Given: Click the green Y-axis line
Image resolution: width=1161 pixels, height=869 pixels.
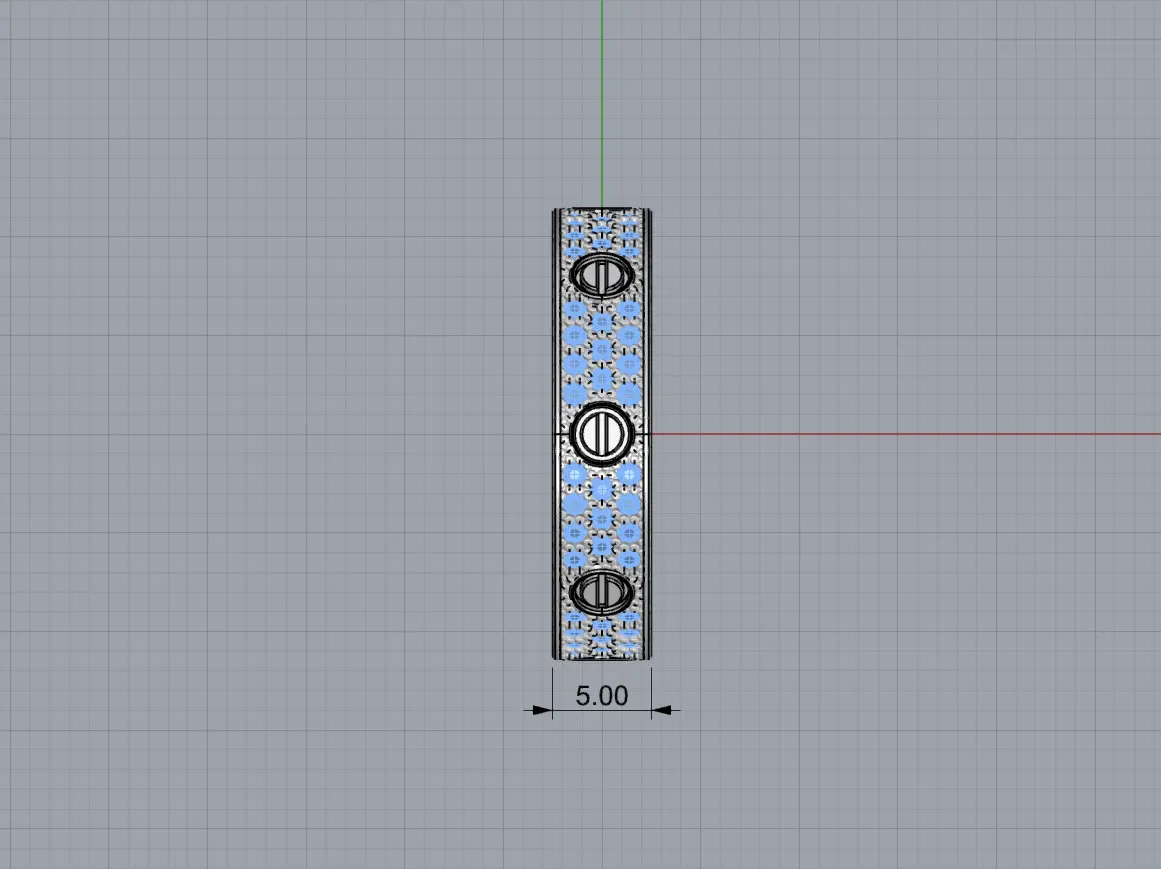Looking at the screenshot, I should pos(602,104).
